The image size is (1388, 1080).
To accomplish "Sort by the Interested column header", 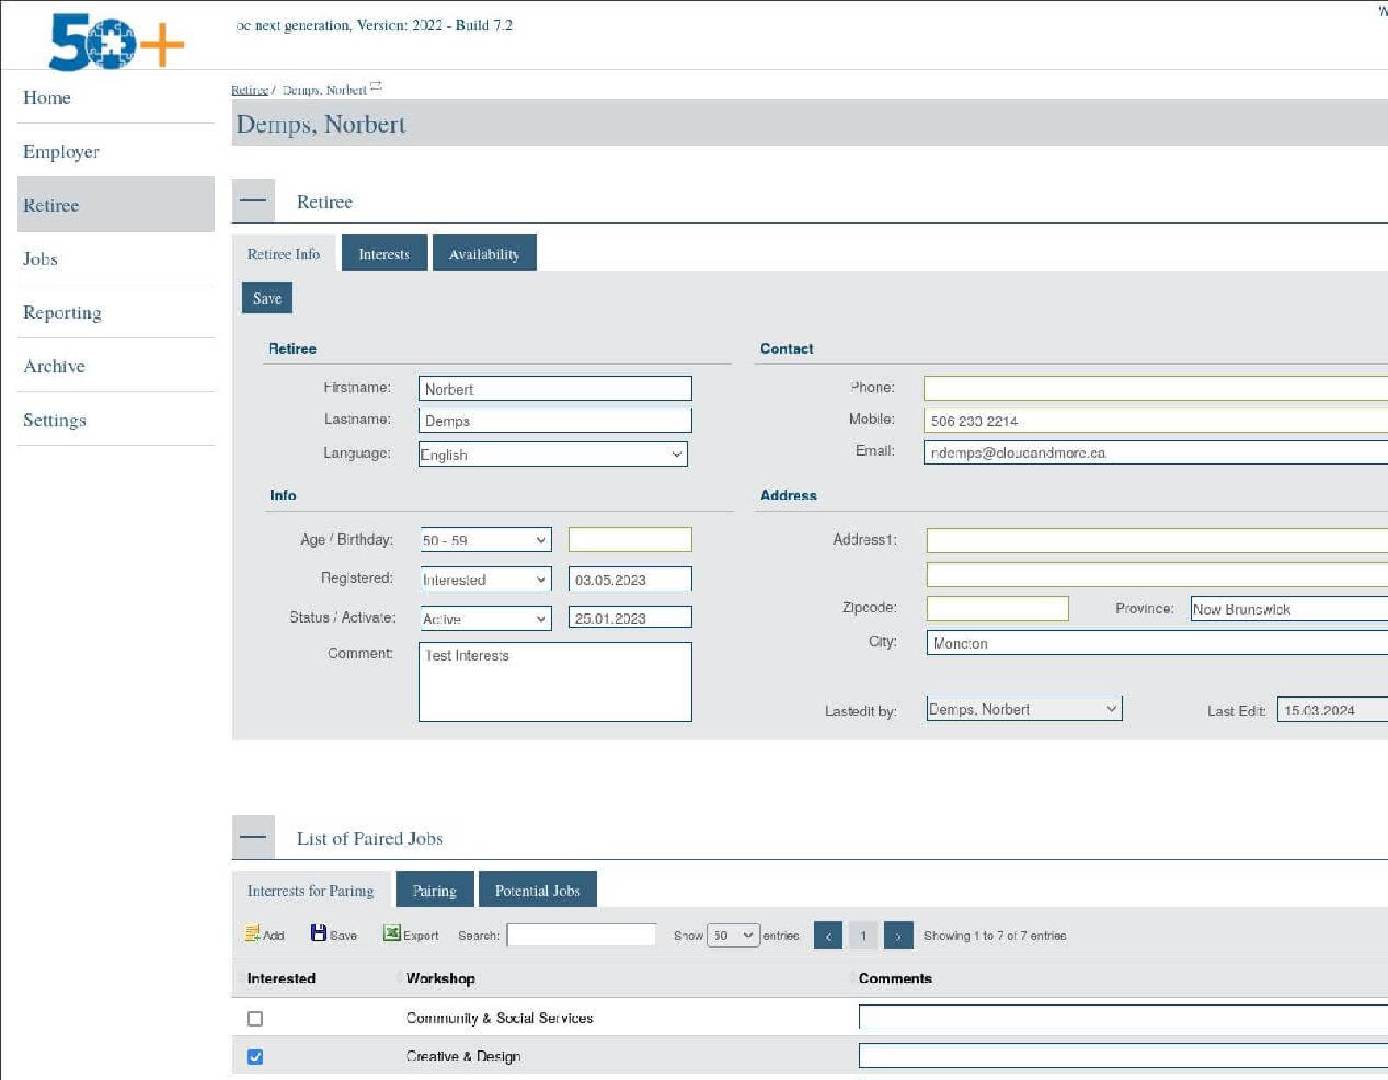I will (281, 978).
